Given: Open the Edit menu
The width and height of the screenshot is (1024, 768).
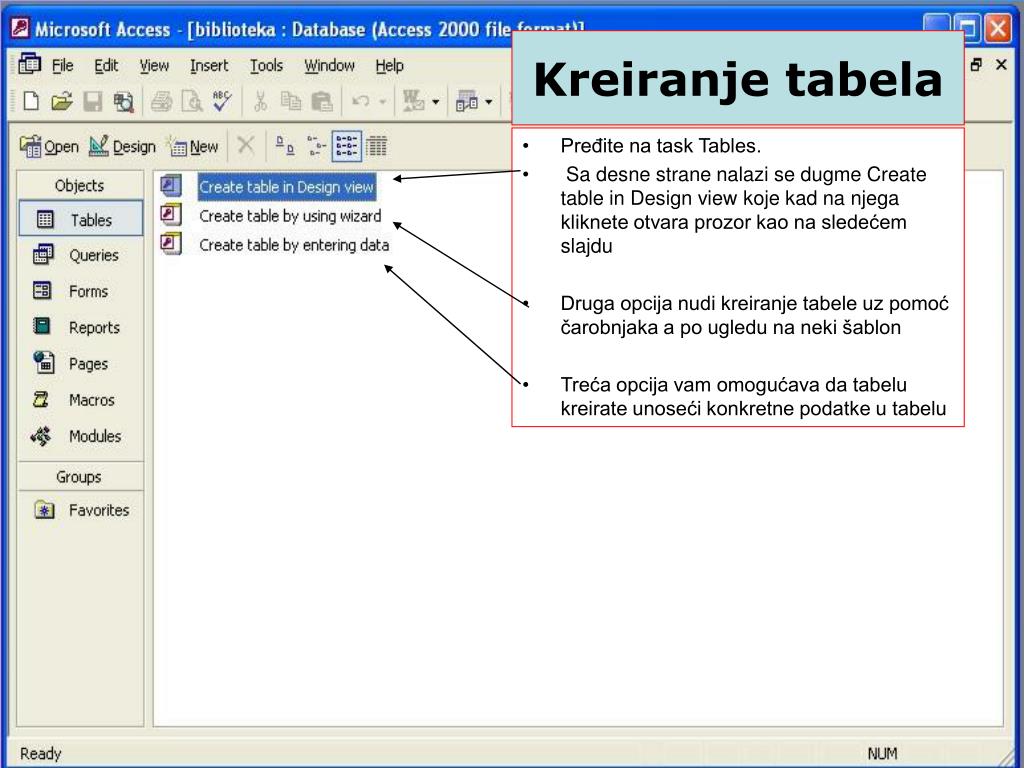Looking at the screenshot, I should point(106,66).
